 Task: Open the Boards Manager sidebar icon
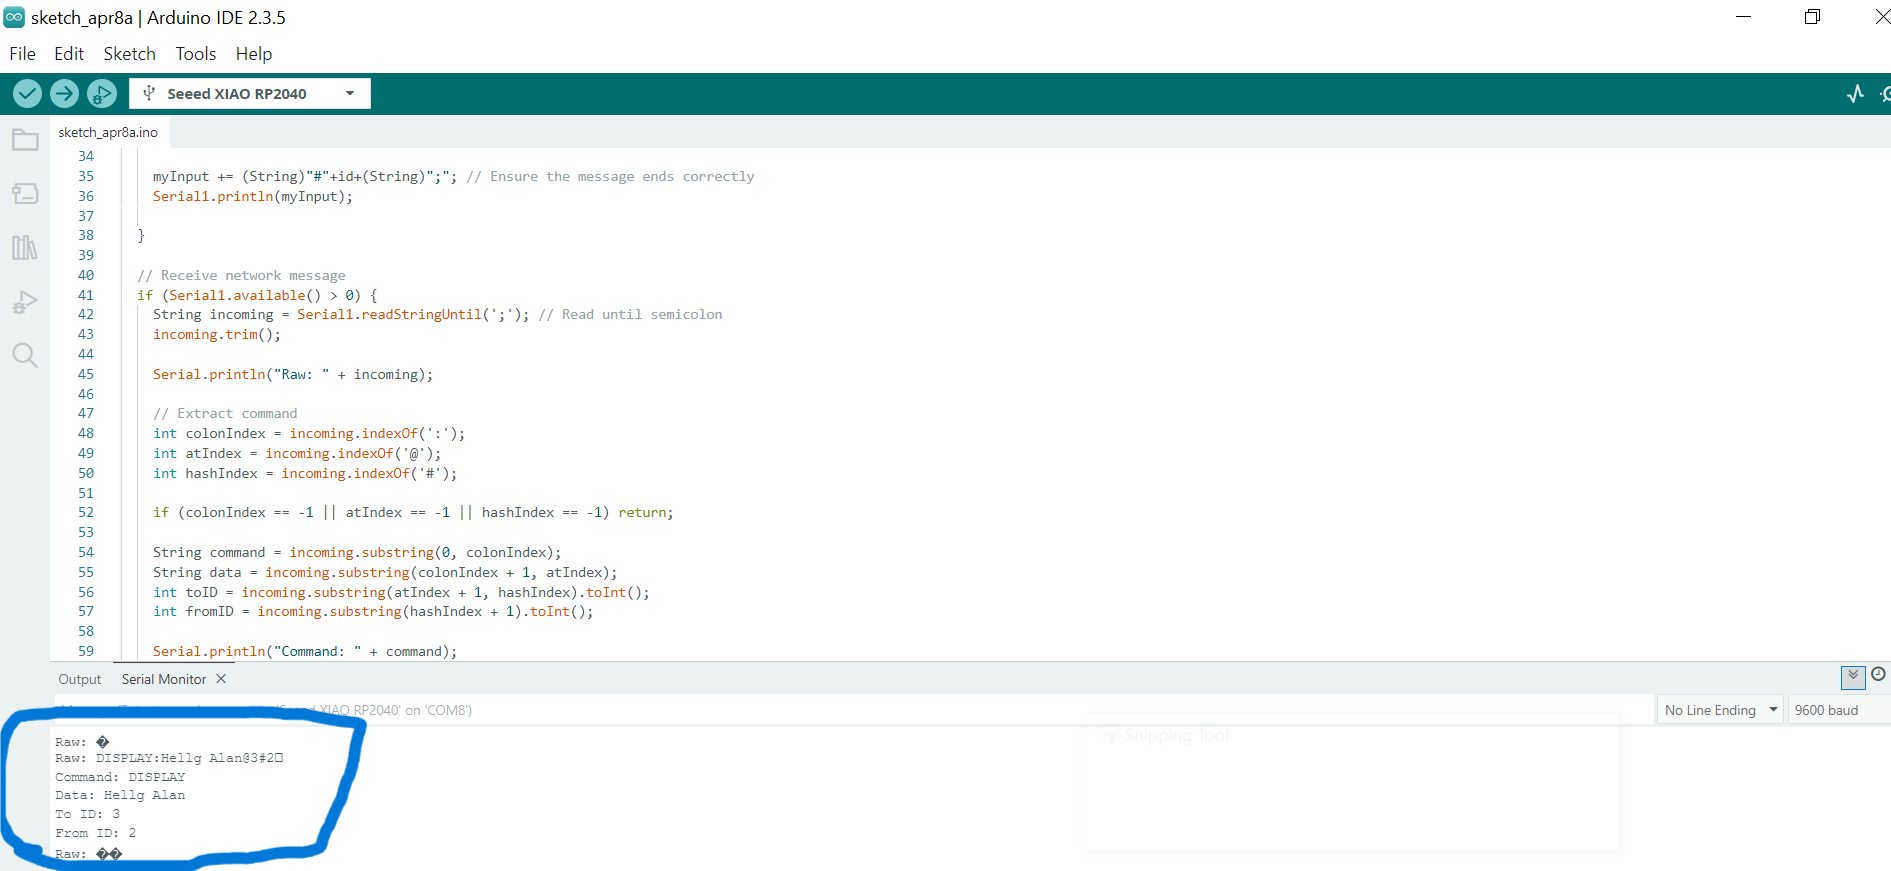25,193
